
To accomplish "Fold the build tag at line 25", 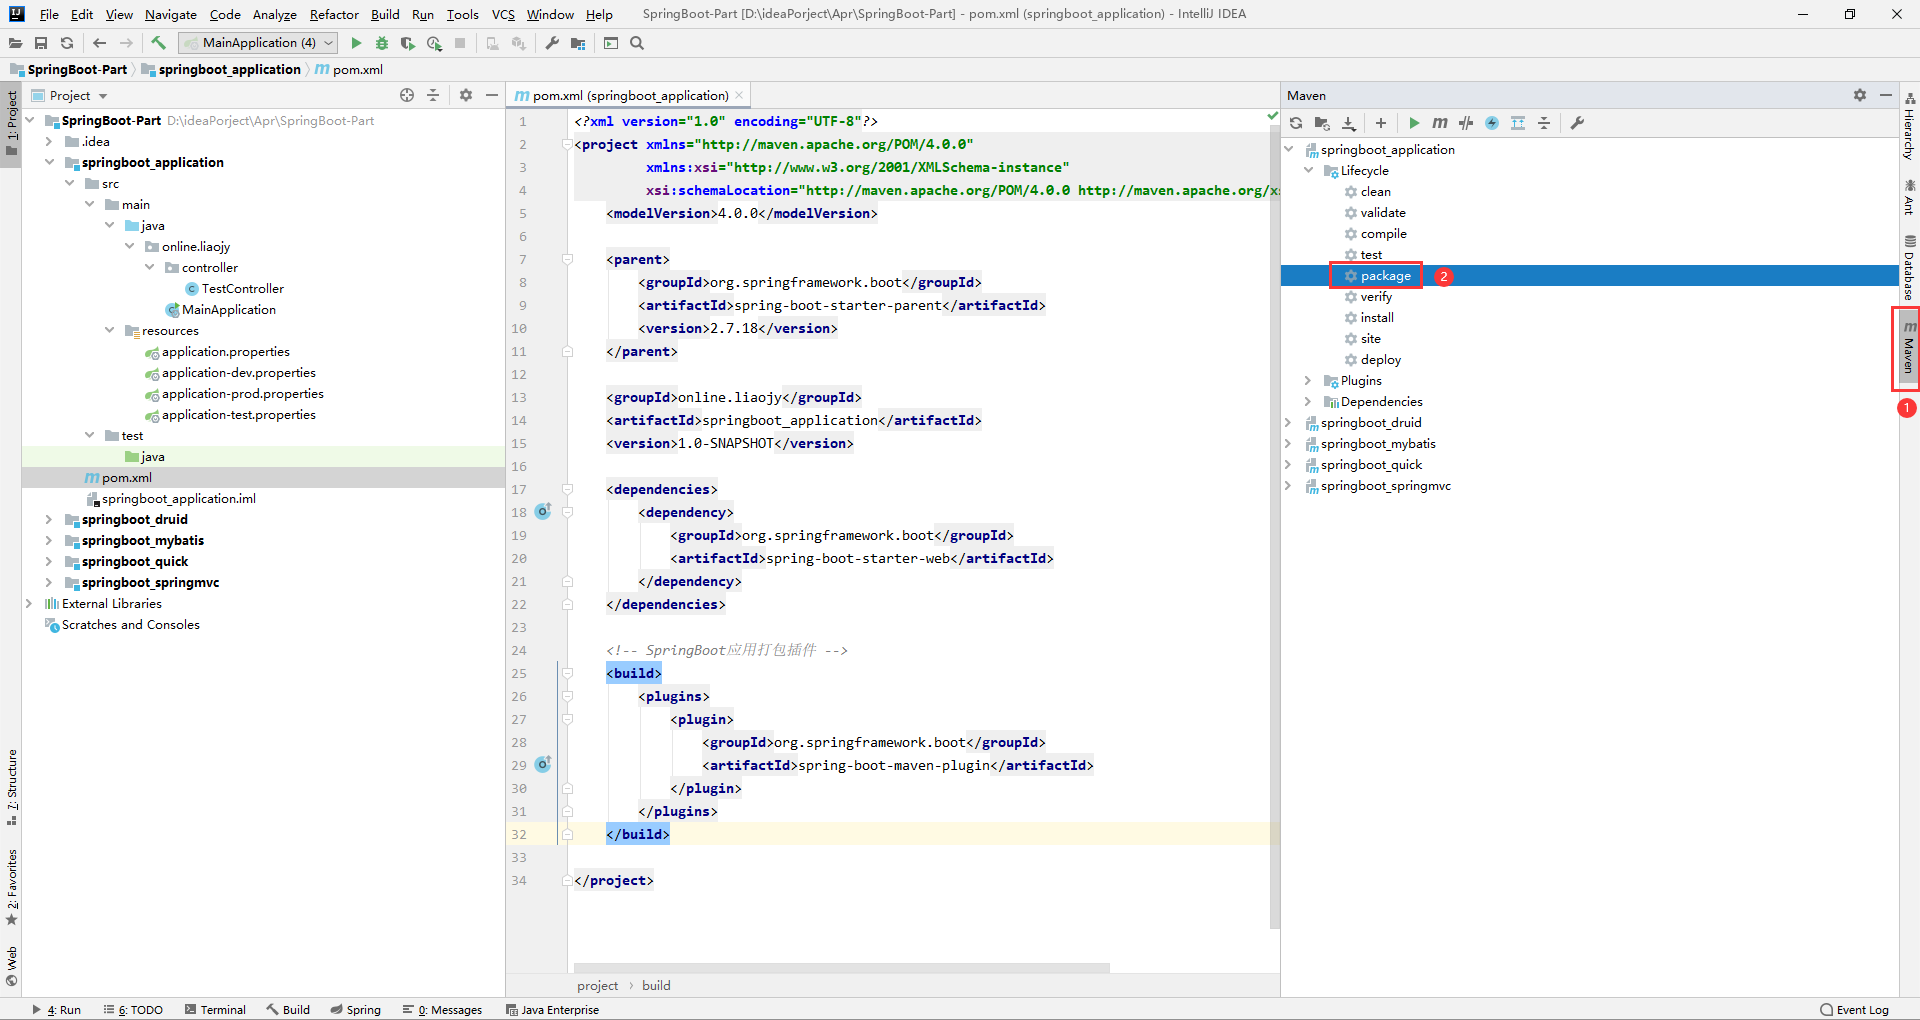I will (x=567, y=673).
